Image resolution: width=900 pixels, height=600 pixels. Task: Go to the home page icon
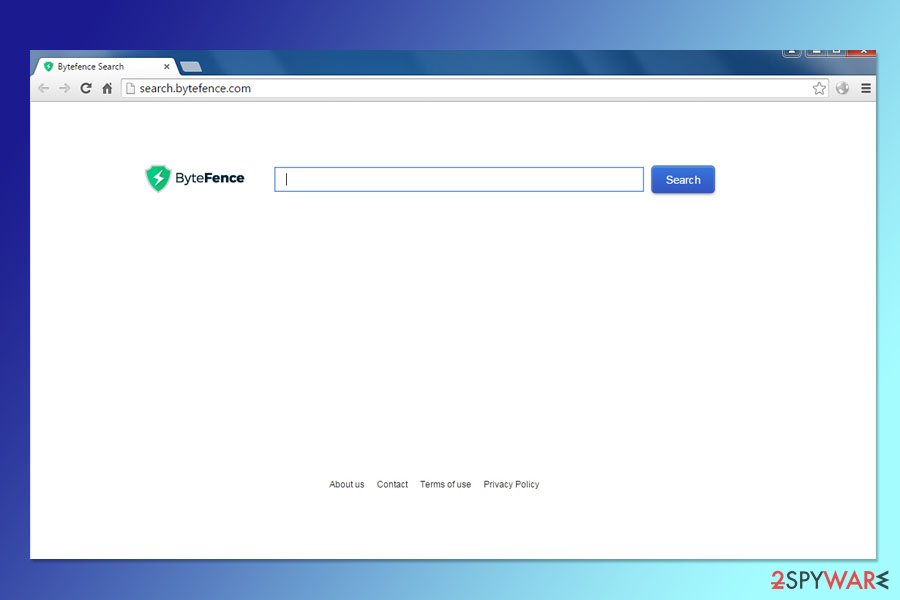pos(107,88)
